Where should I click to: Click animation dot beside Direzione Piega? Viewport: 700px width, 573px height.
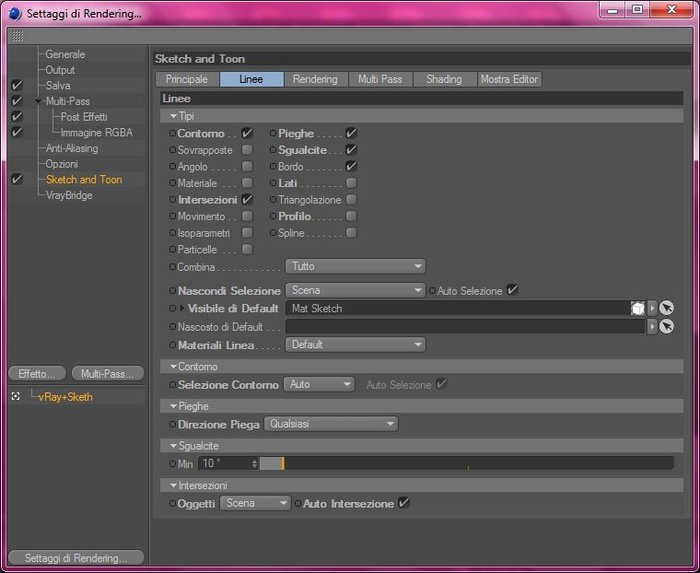(x=172, y=424)
